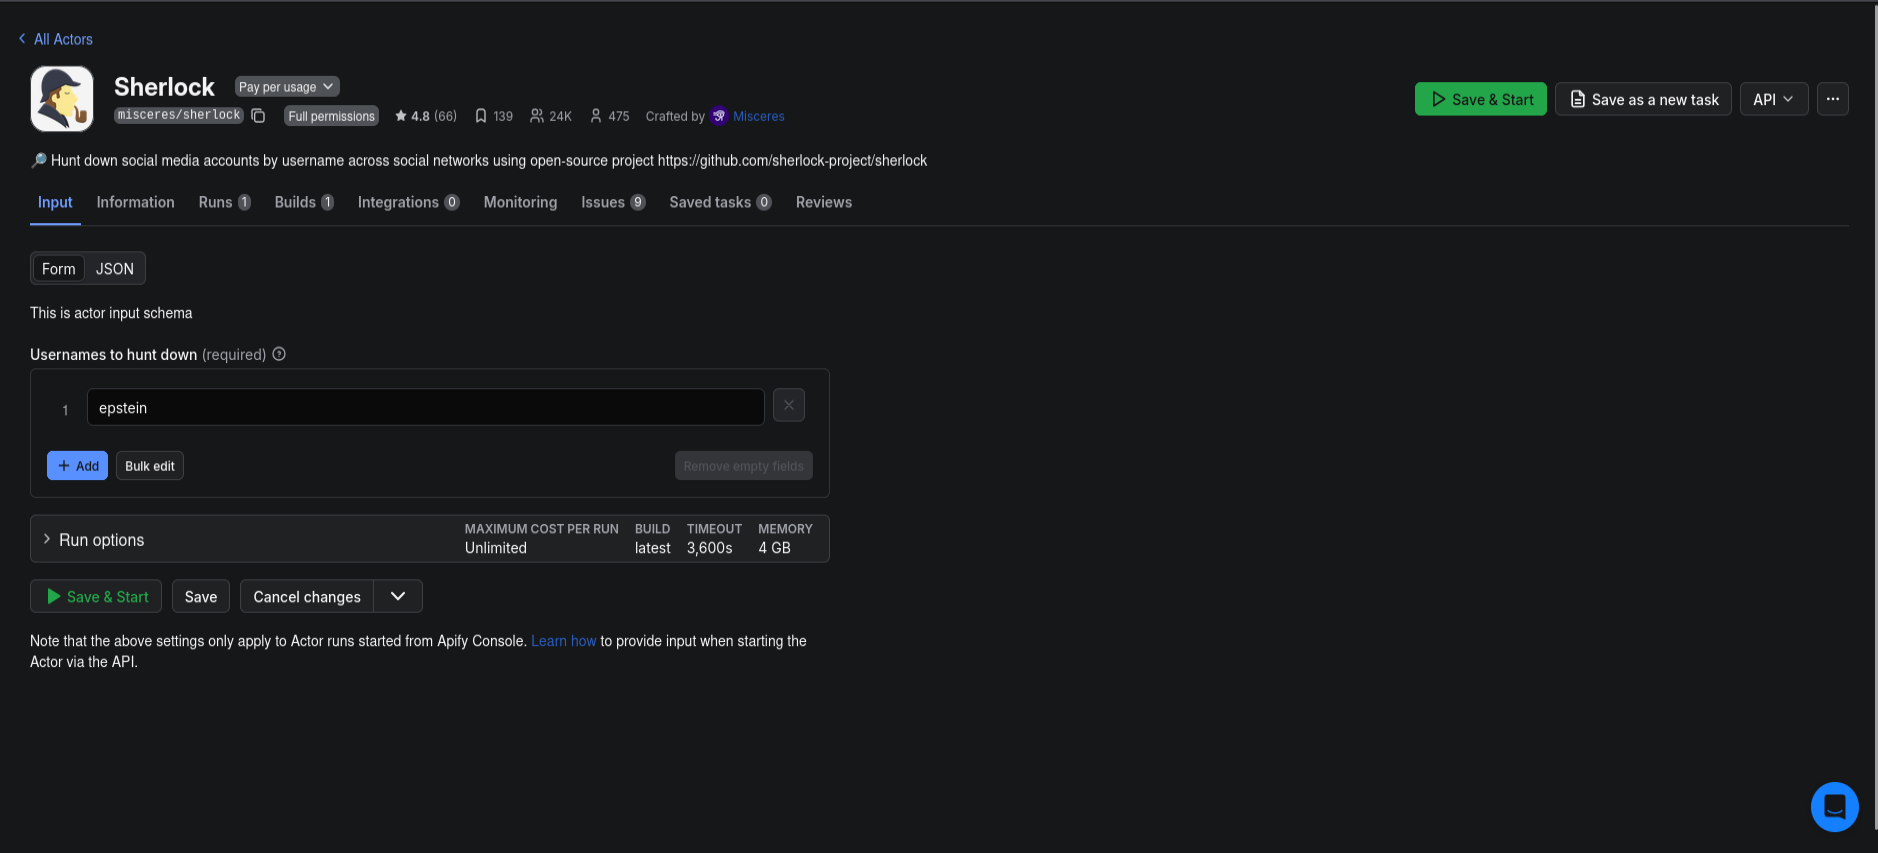Click the monthly users icon showing 475
Viewport: 1878px width, 853px height.
click(596, 116)
